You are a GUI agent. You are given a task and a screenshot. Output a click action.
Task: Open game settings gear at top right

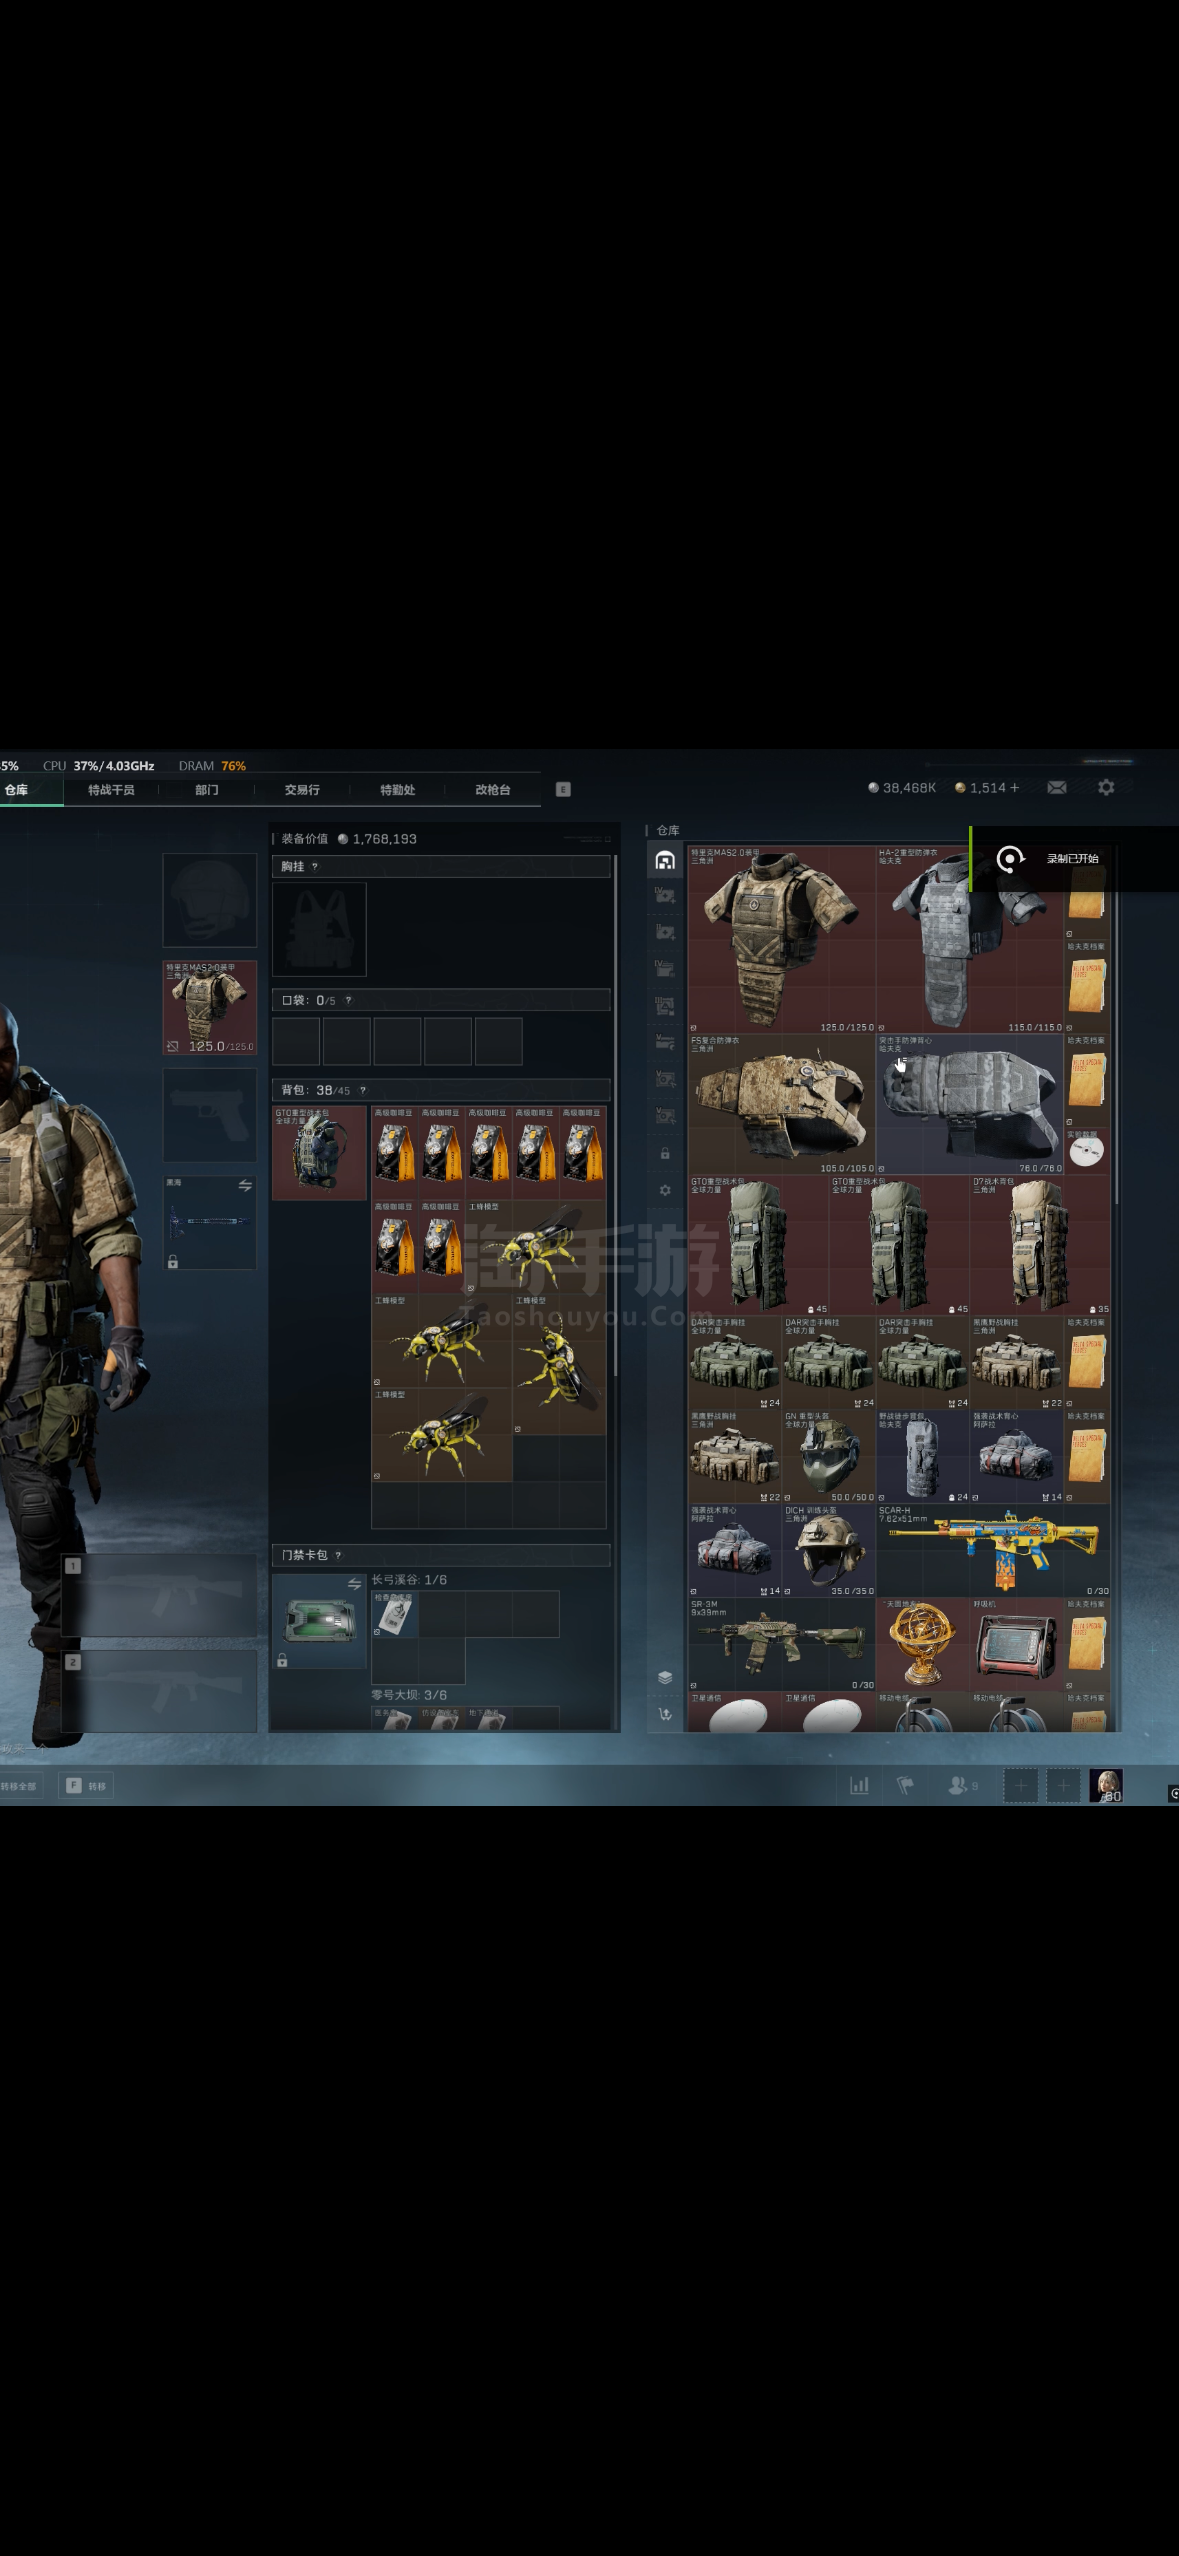pyautogui.click(x=1106, y=788)
